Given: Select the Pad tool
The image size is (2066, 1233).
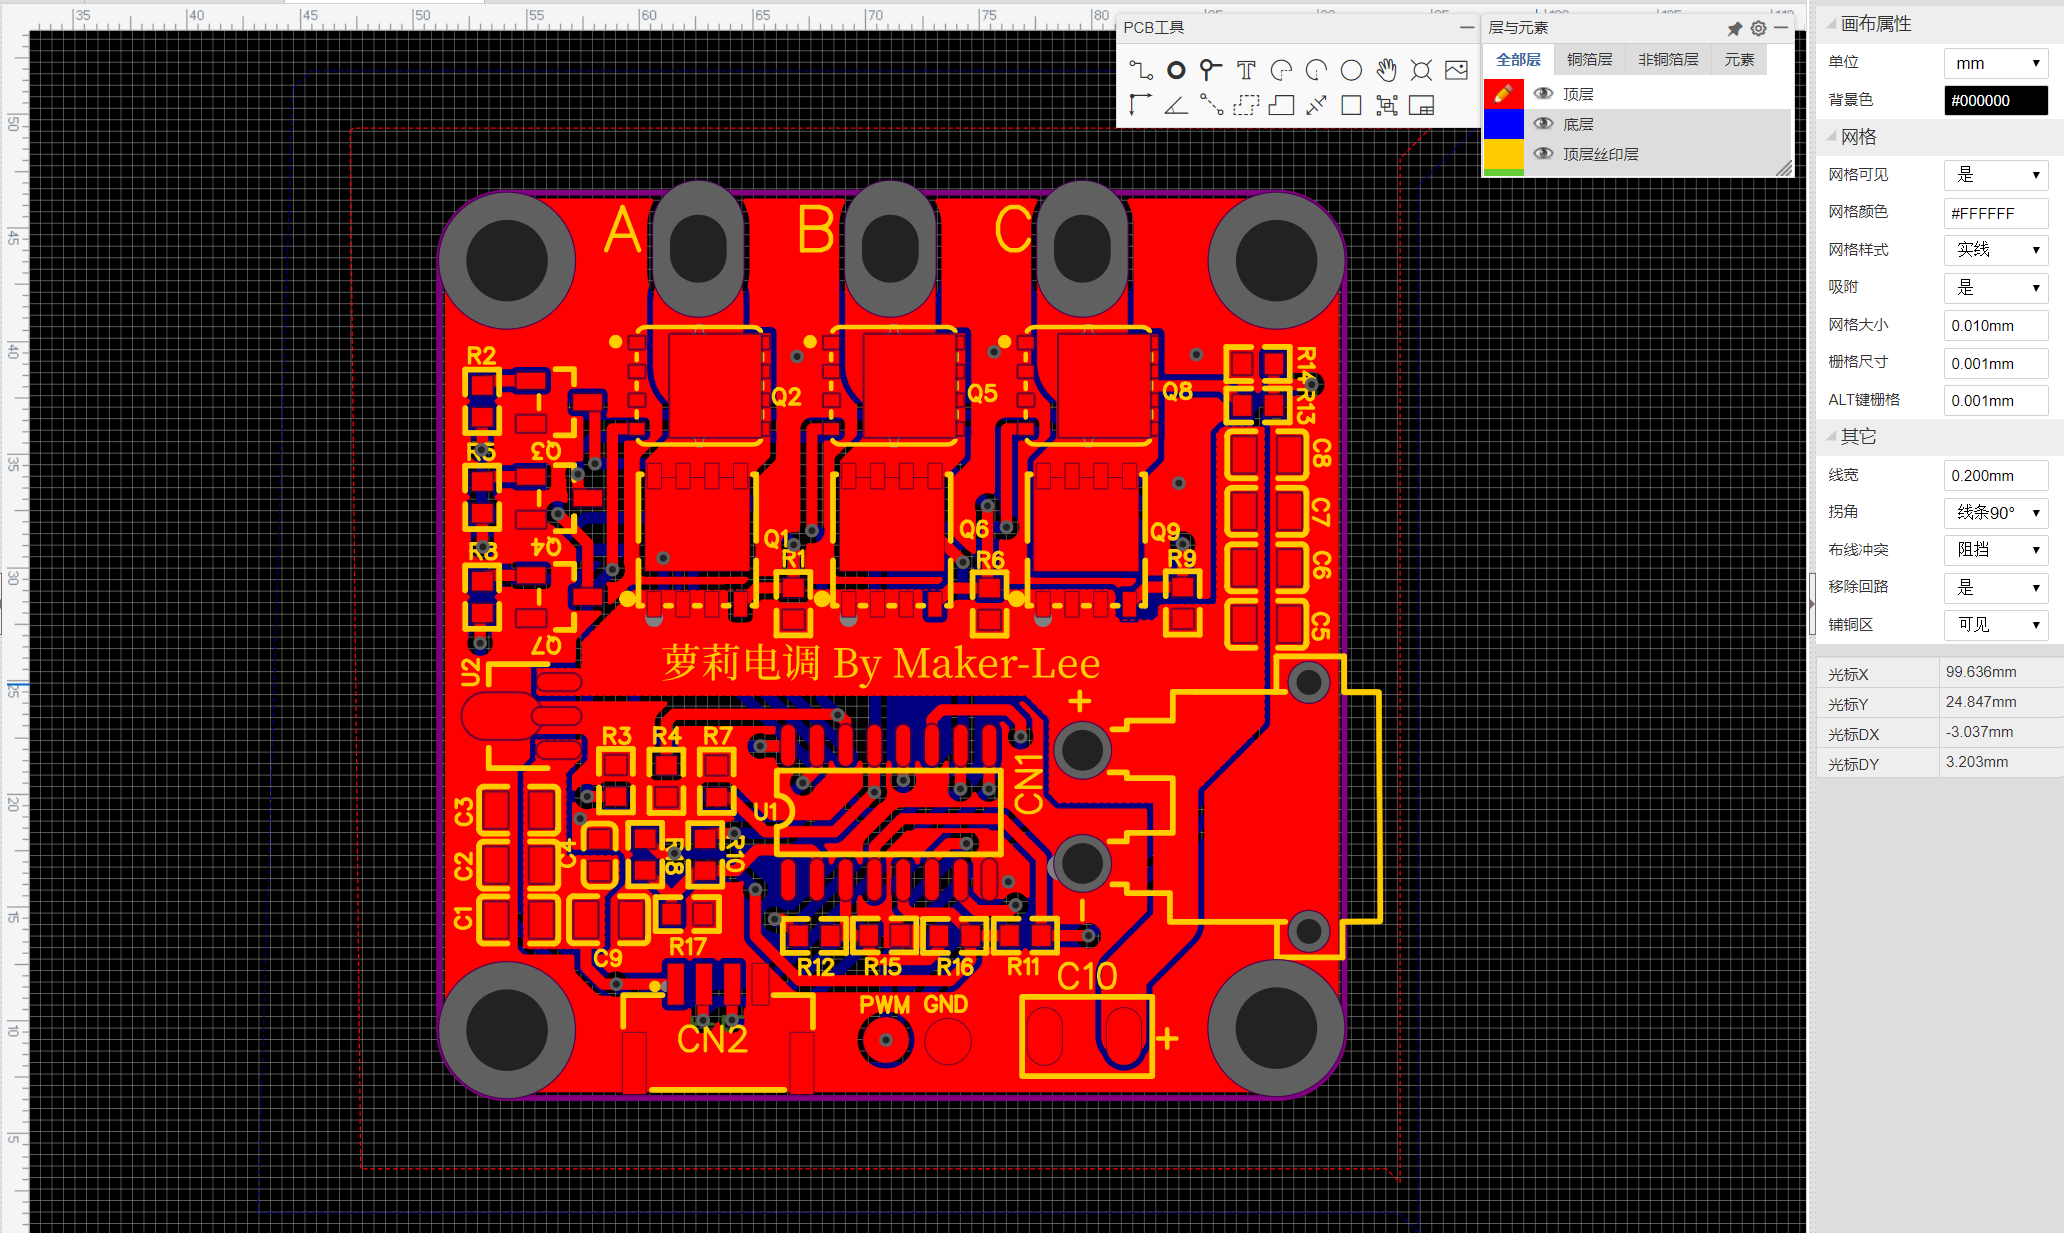Looking at the screenshot, I should point(1176,70).
